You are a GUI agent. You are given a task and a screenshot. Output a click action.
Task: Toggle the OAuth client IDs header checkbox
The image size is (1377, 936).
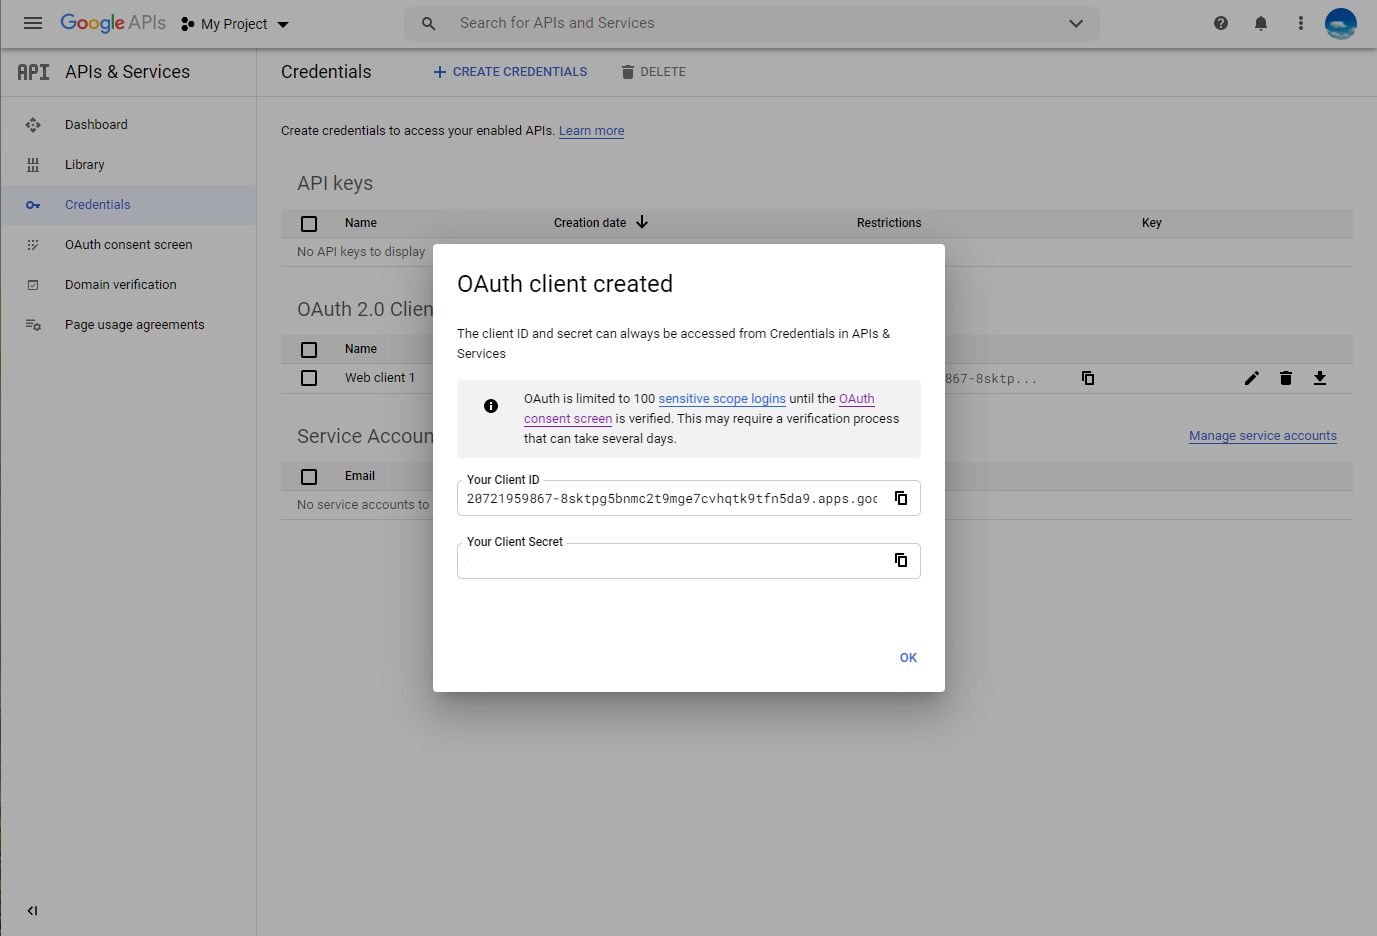[x=308, y=349]
